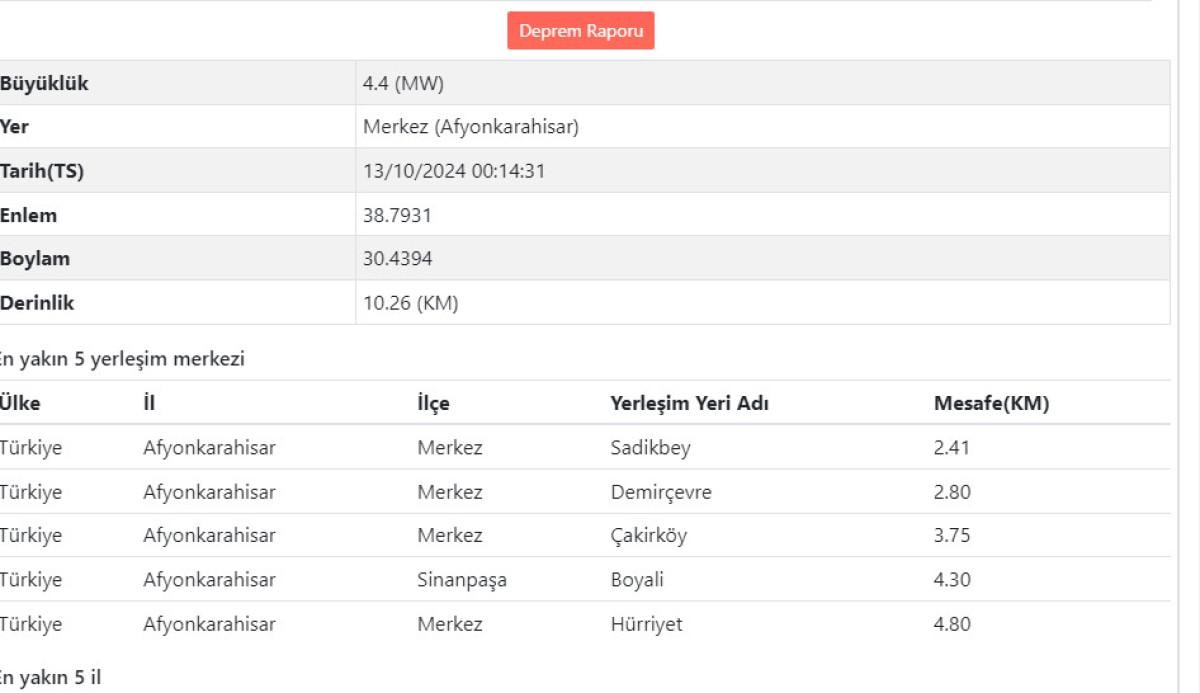Click the Boyali settlement name
This screenshot has width=1200, height=693.
pos(637,580)
